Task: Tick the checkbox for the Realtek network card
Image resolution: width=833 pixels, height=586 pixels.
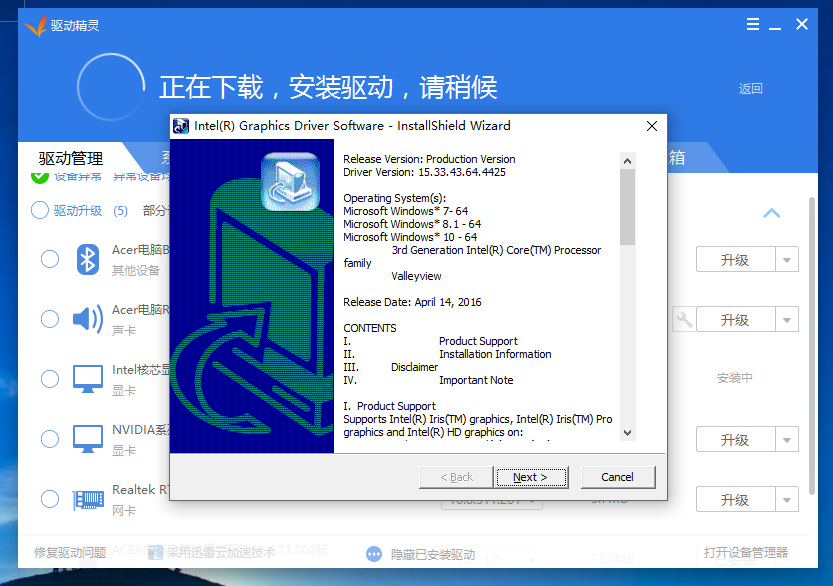Action: click(x=50, y=499)
